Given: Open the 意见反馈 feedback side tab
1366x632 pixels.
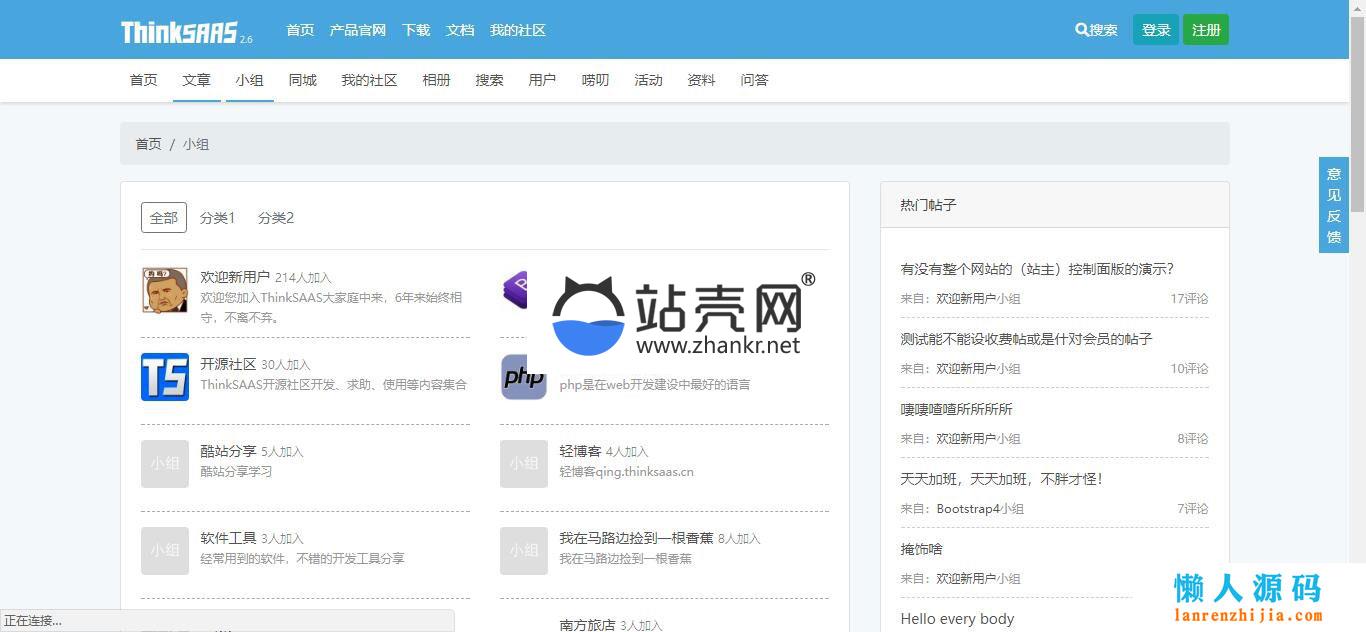Looking at the screenshot, I should click(1333, 205).
